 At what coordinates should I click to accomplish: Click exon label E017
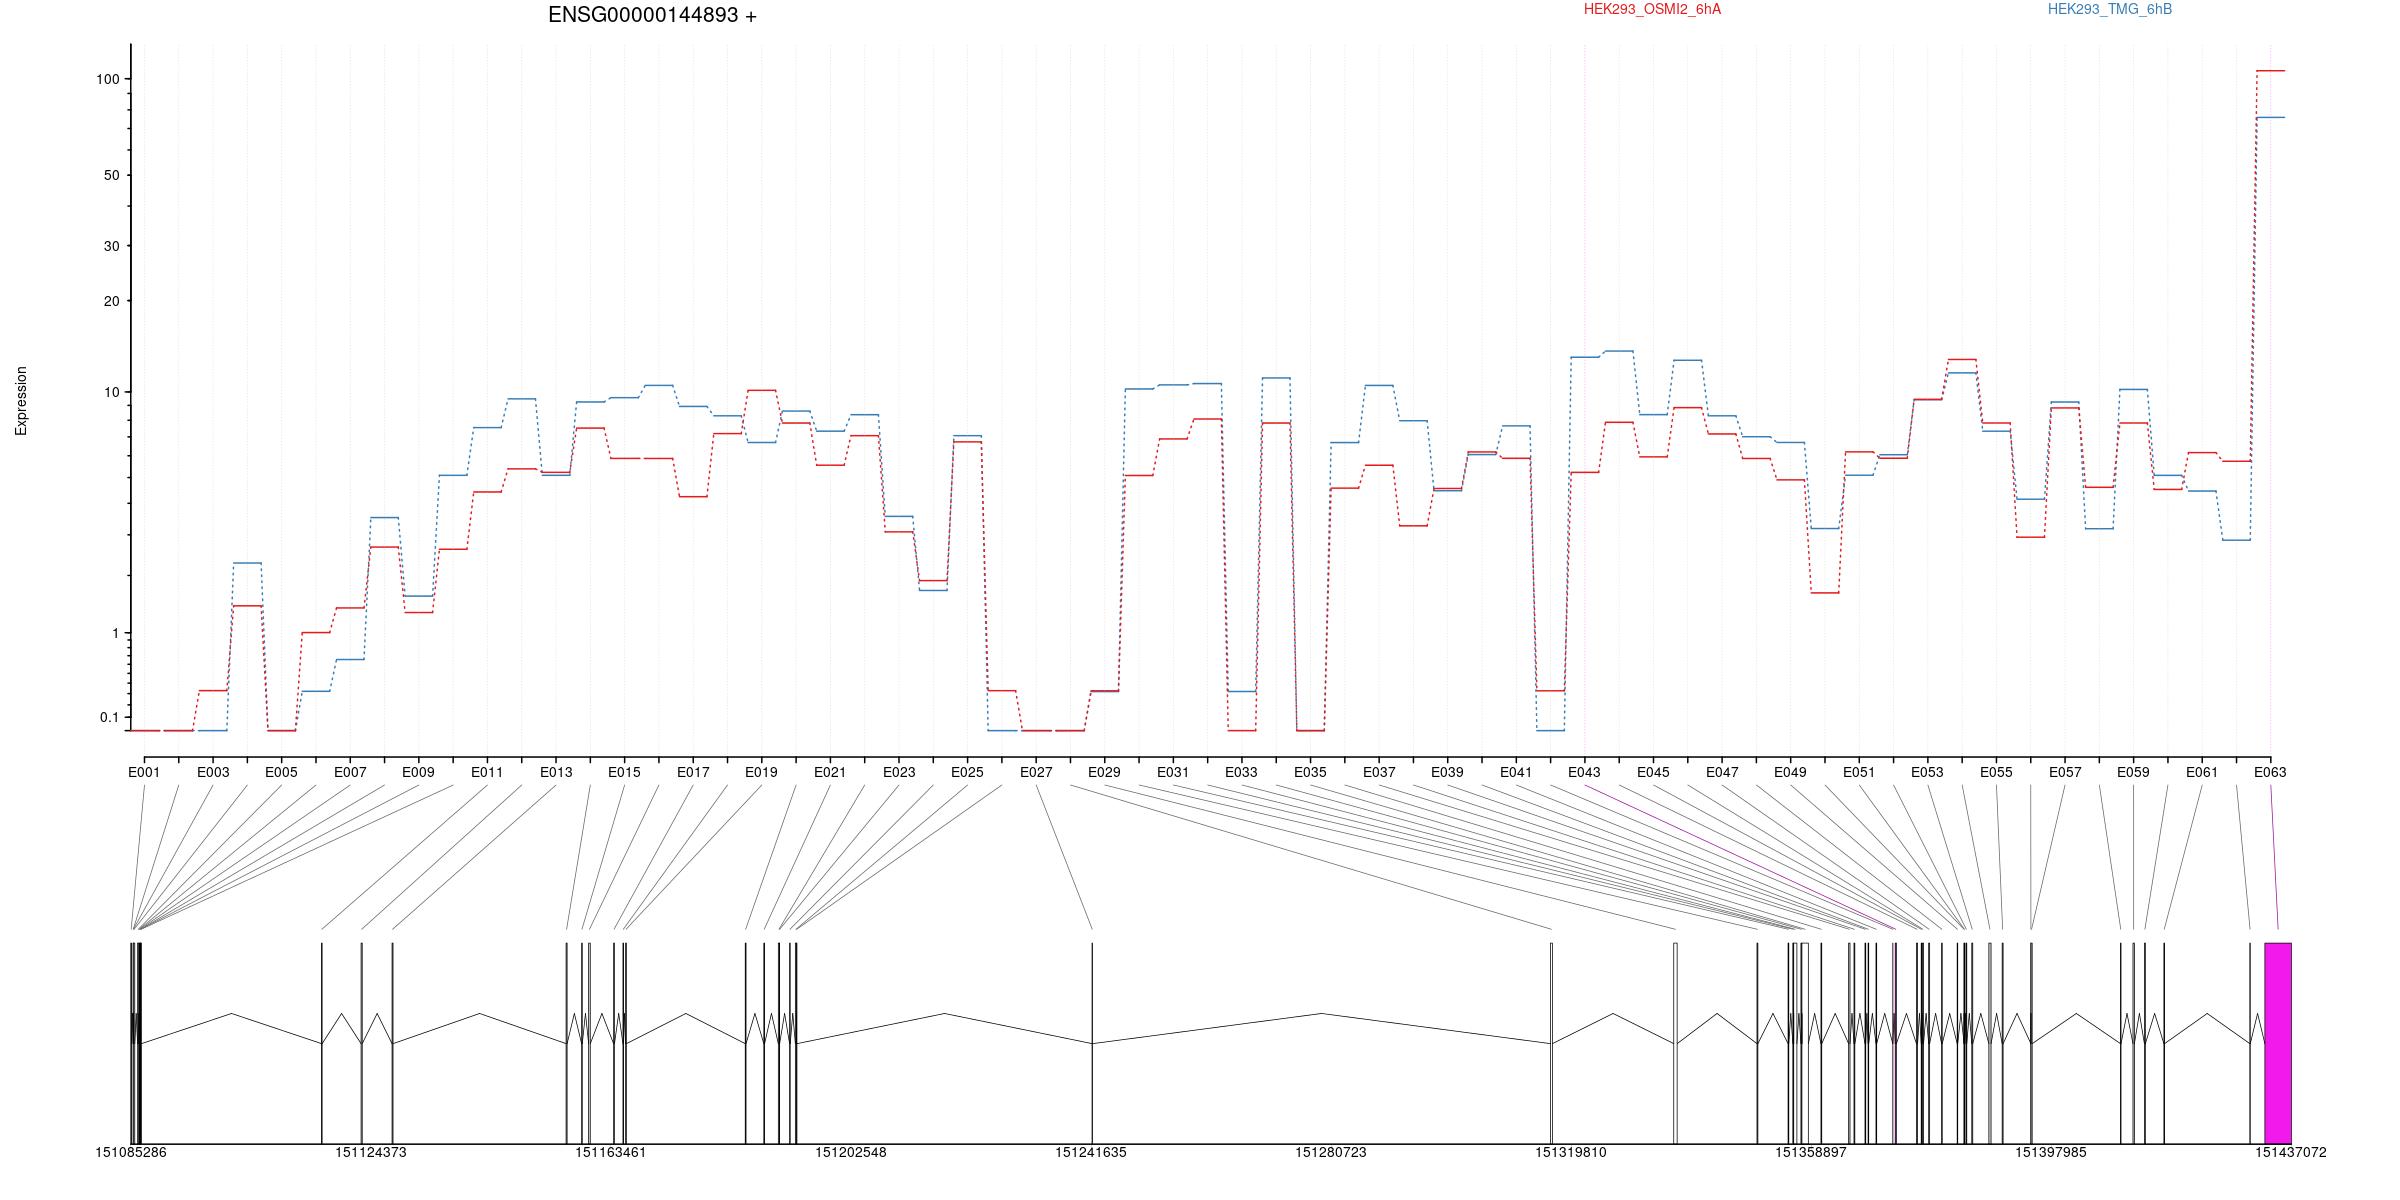[x=693, y=772]
